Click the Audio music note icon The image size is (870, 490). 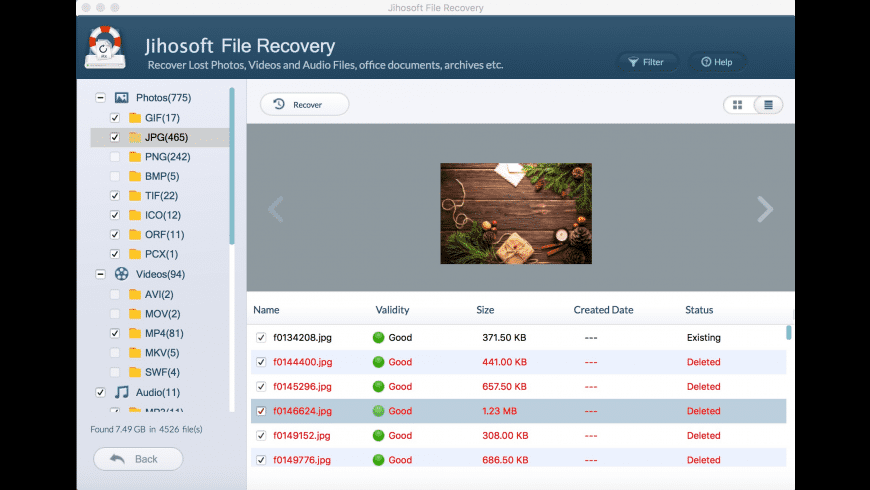pos(122,392)
